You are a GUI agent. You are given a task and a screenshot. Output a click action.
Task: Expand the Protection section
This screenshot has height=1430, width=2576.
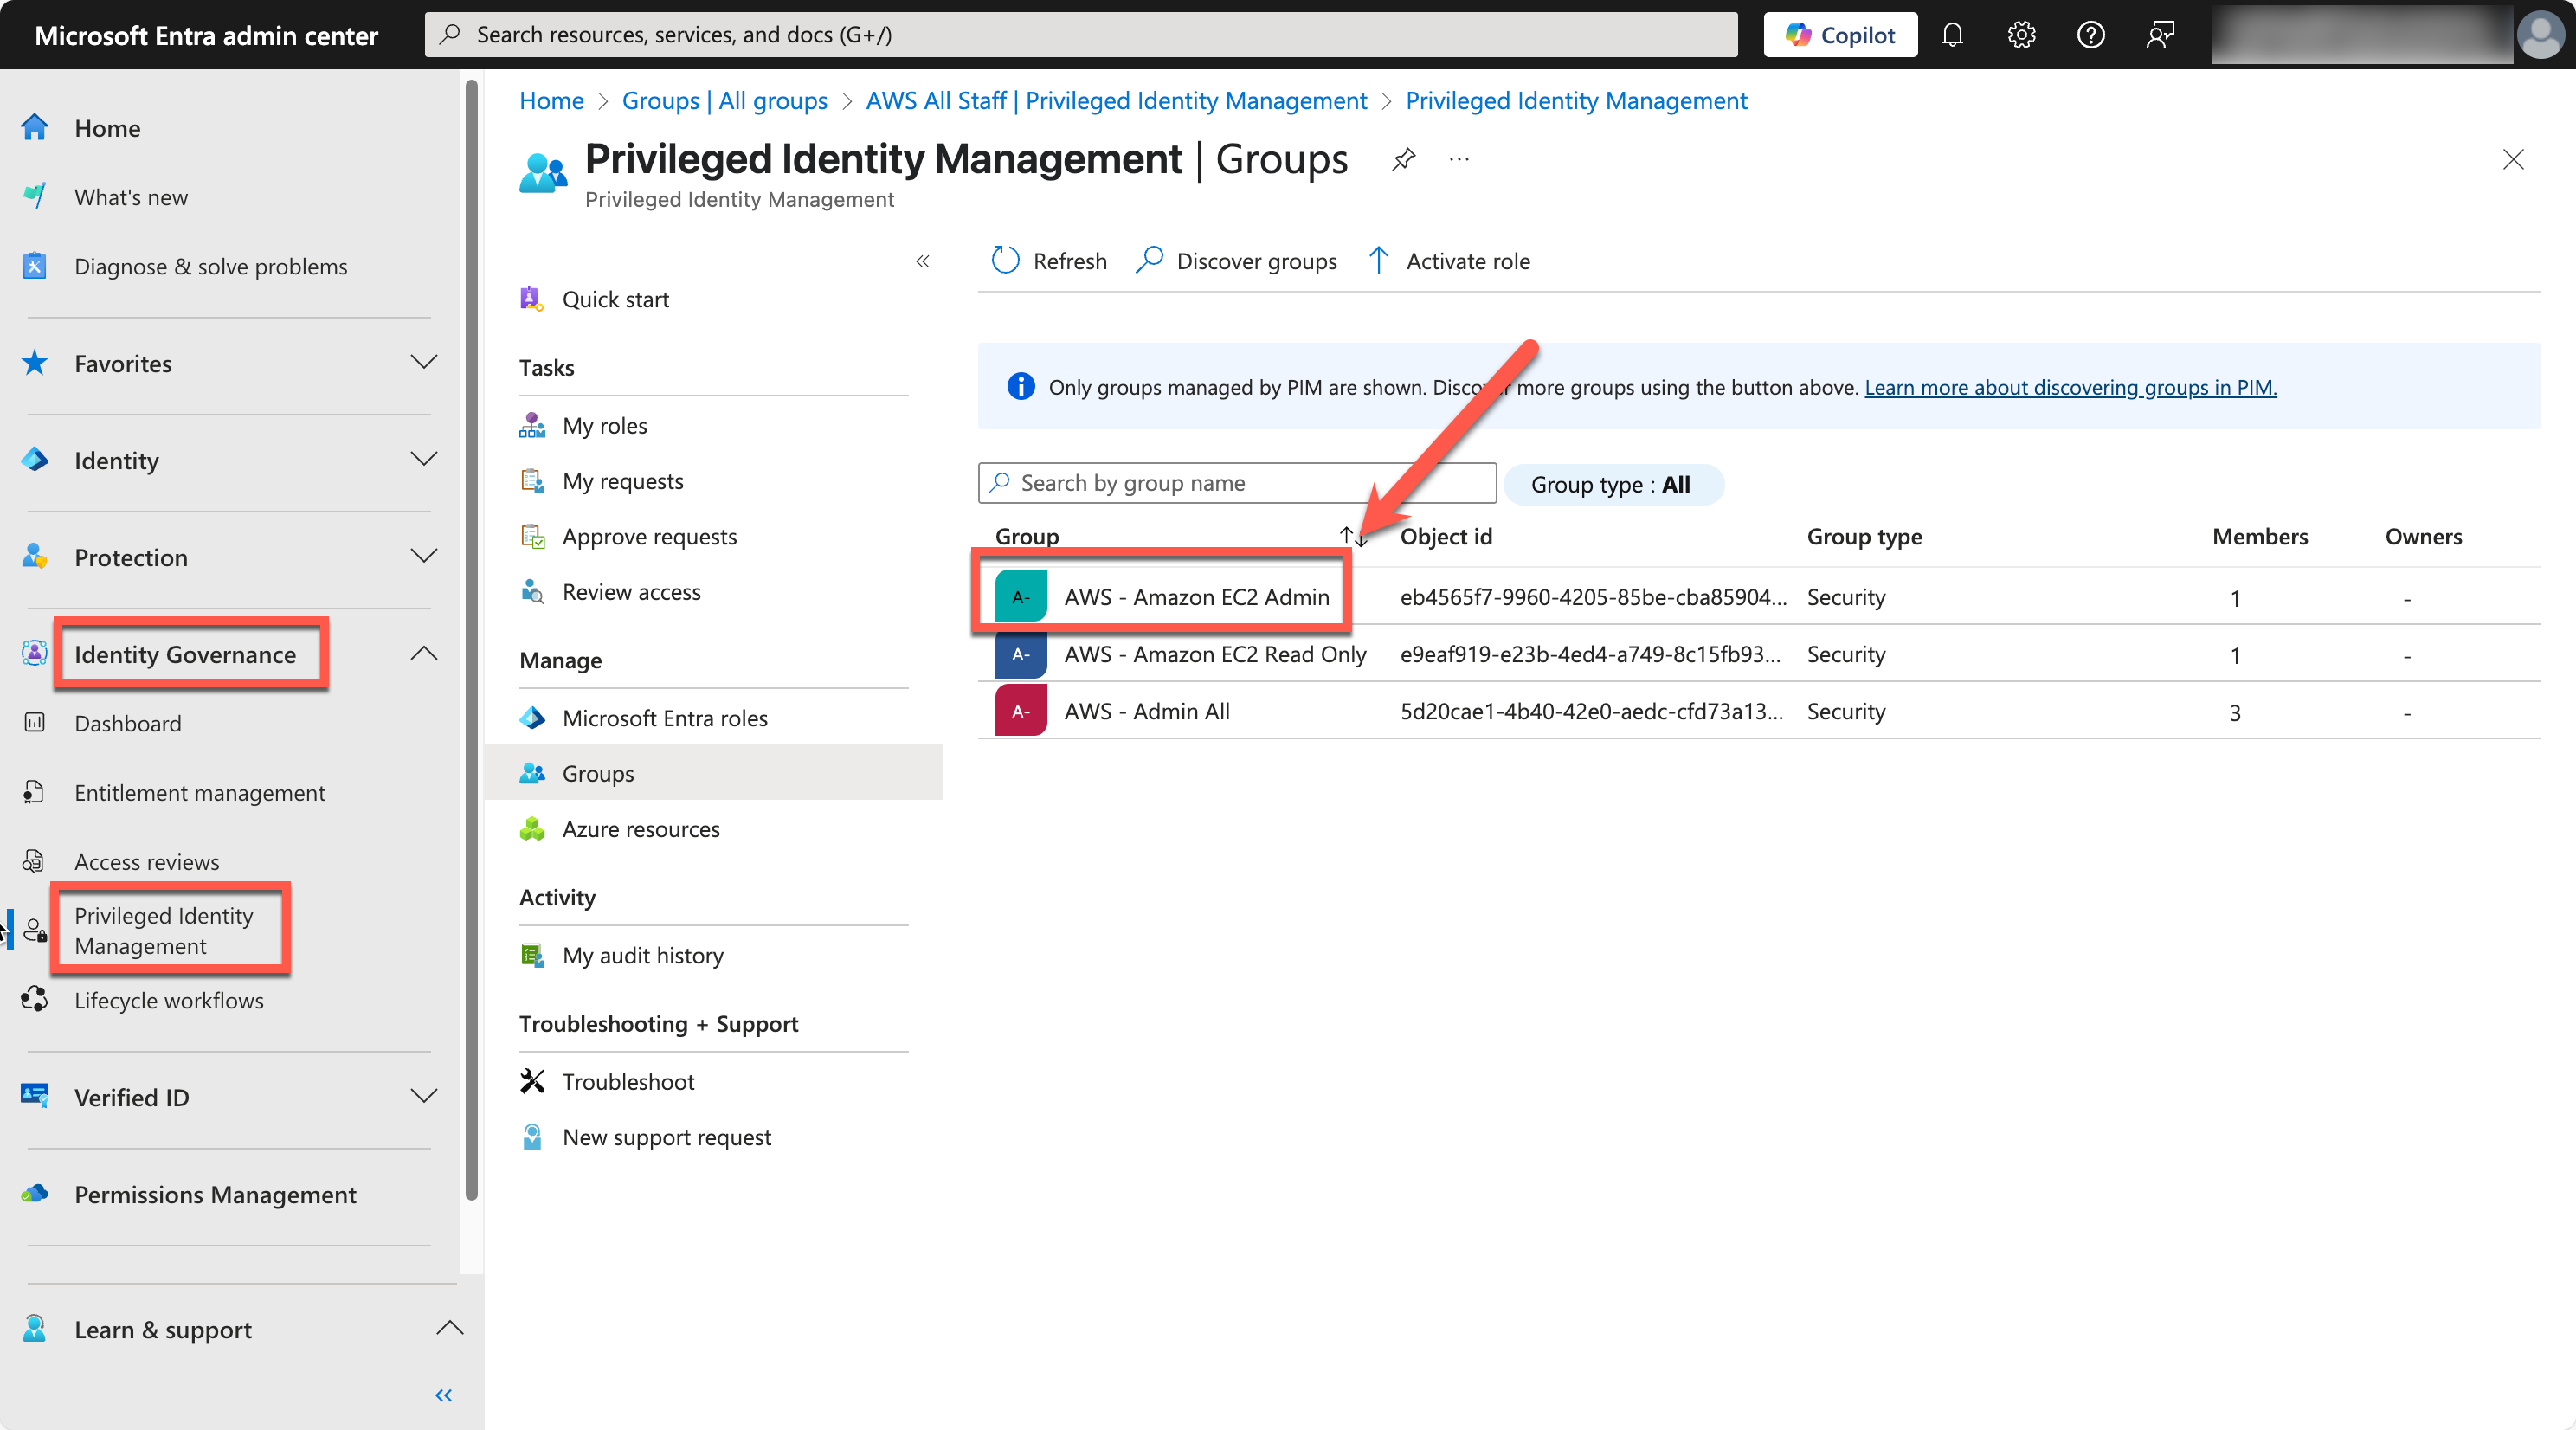pos(424,557)
